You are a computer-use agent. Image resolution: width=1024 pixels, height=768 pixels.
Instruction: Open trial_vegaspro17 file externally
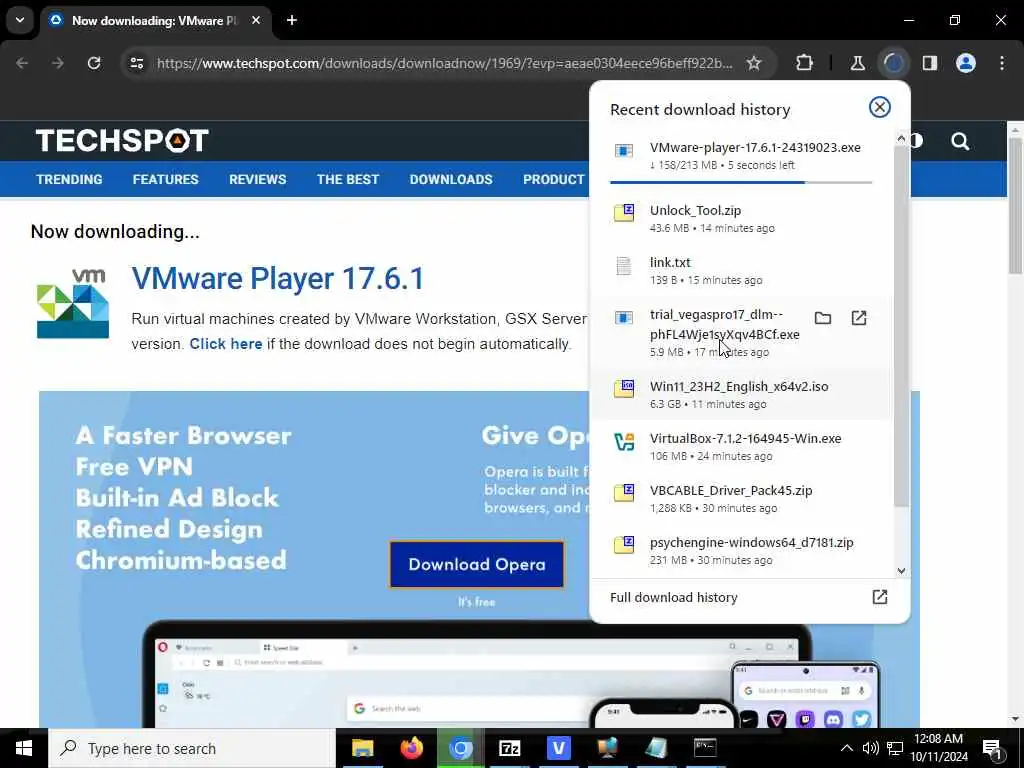pyautogui.click(x=859, y=318)
